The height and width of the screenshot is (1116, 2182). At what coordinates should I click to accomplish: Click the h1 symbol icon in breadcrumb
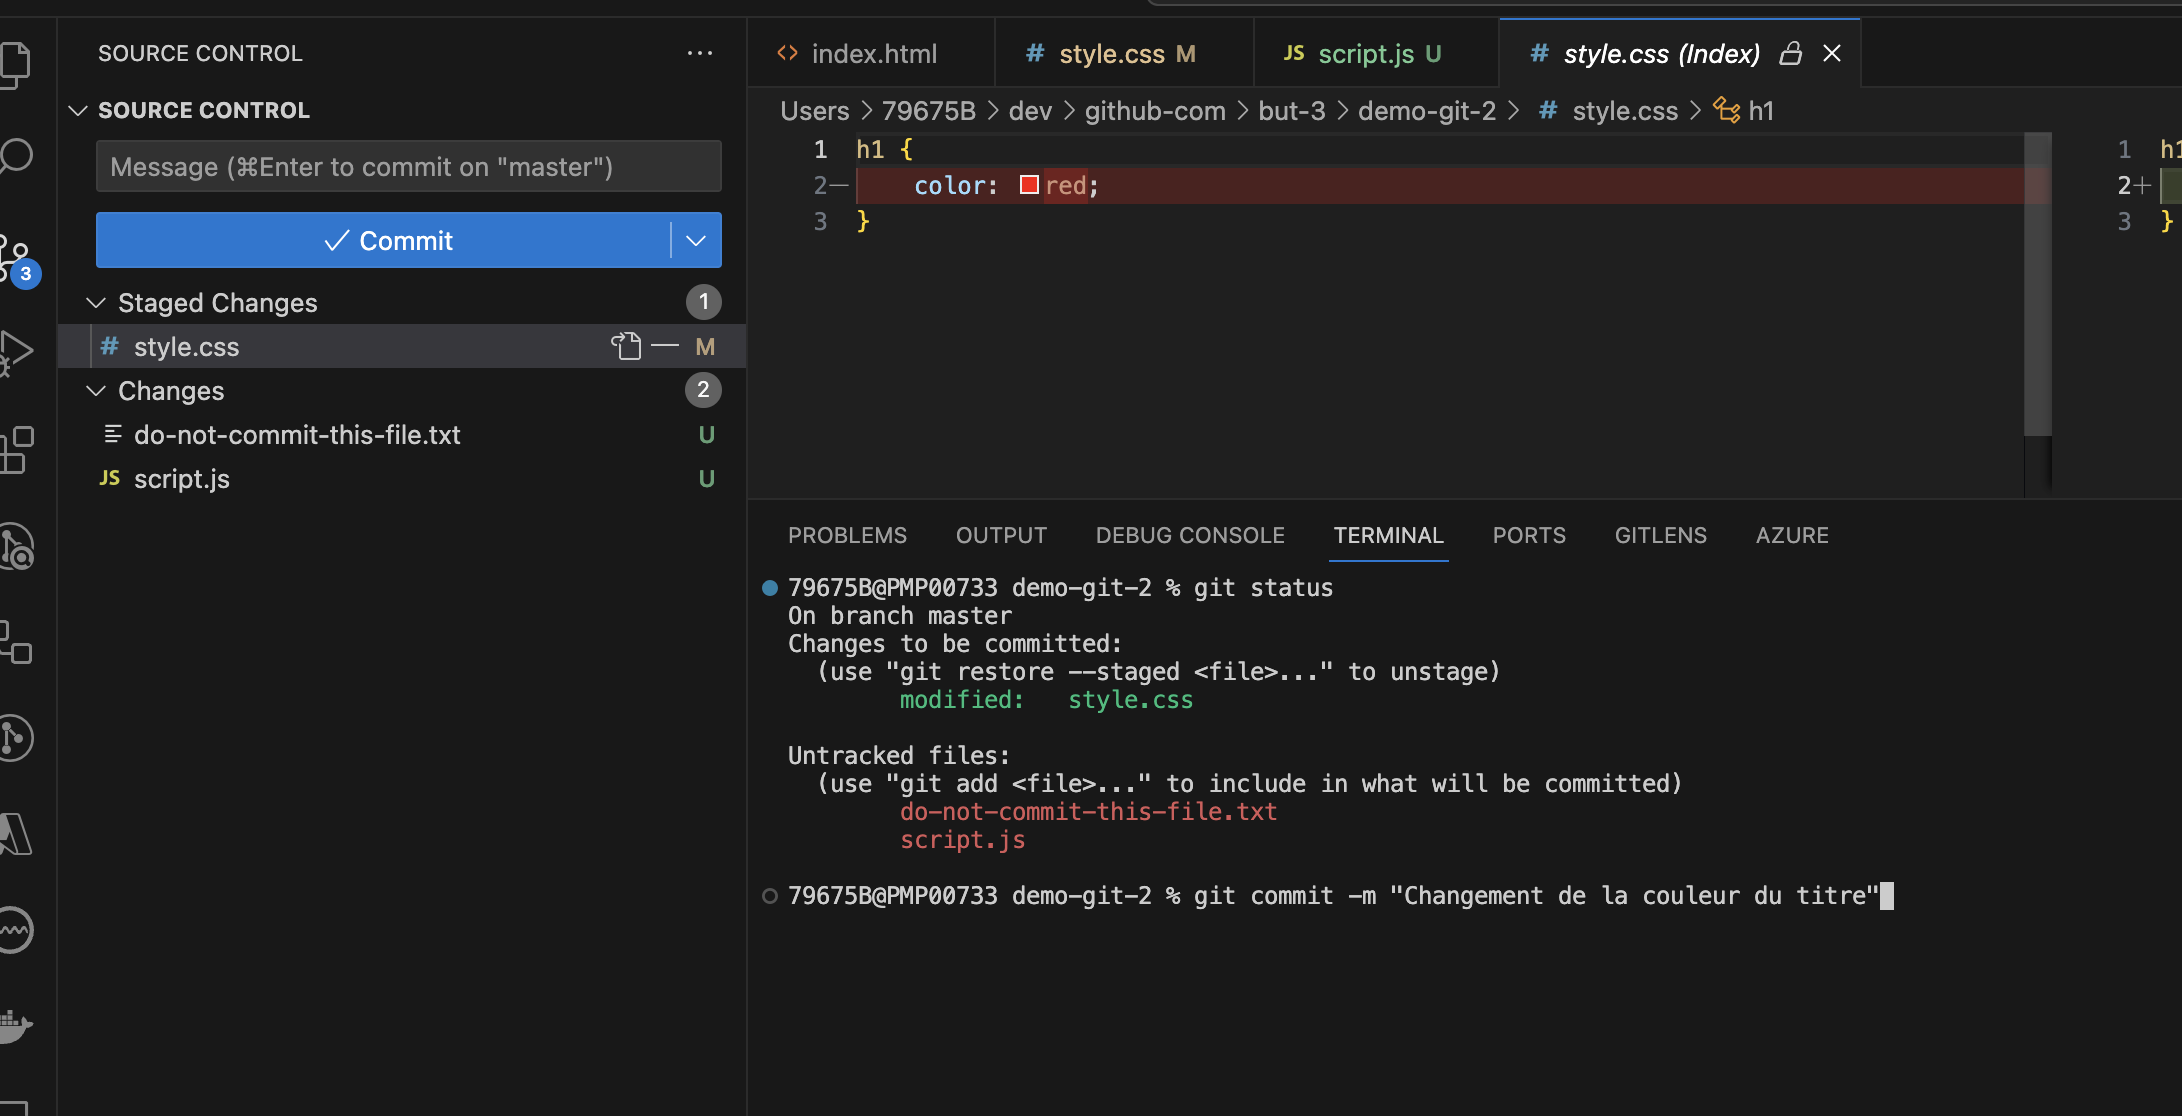point(1727,110)
